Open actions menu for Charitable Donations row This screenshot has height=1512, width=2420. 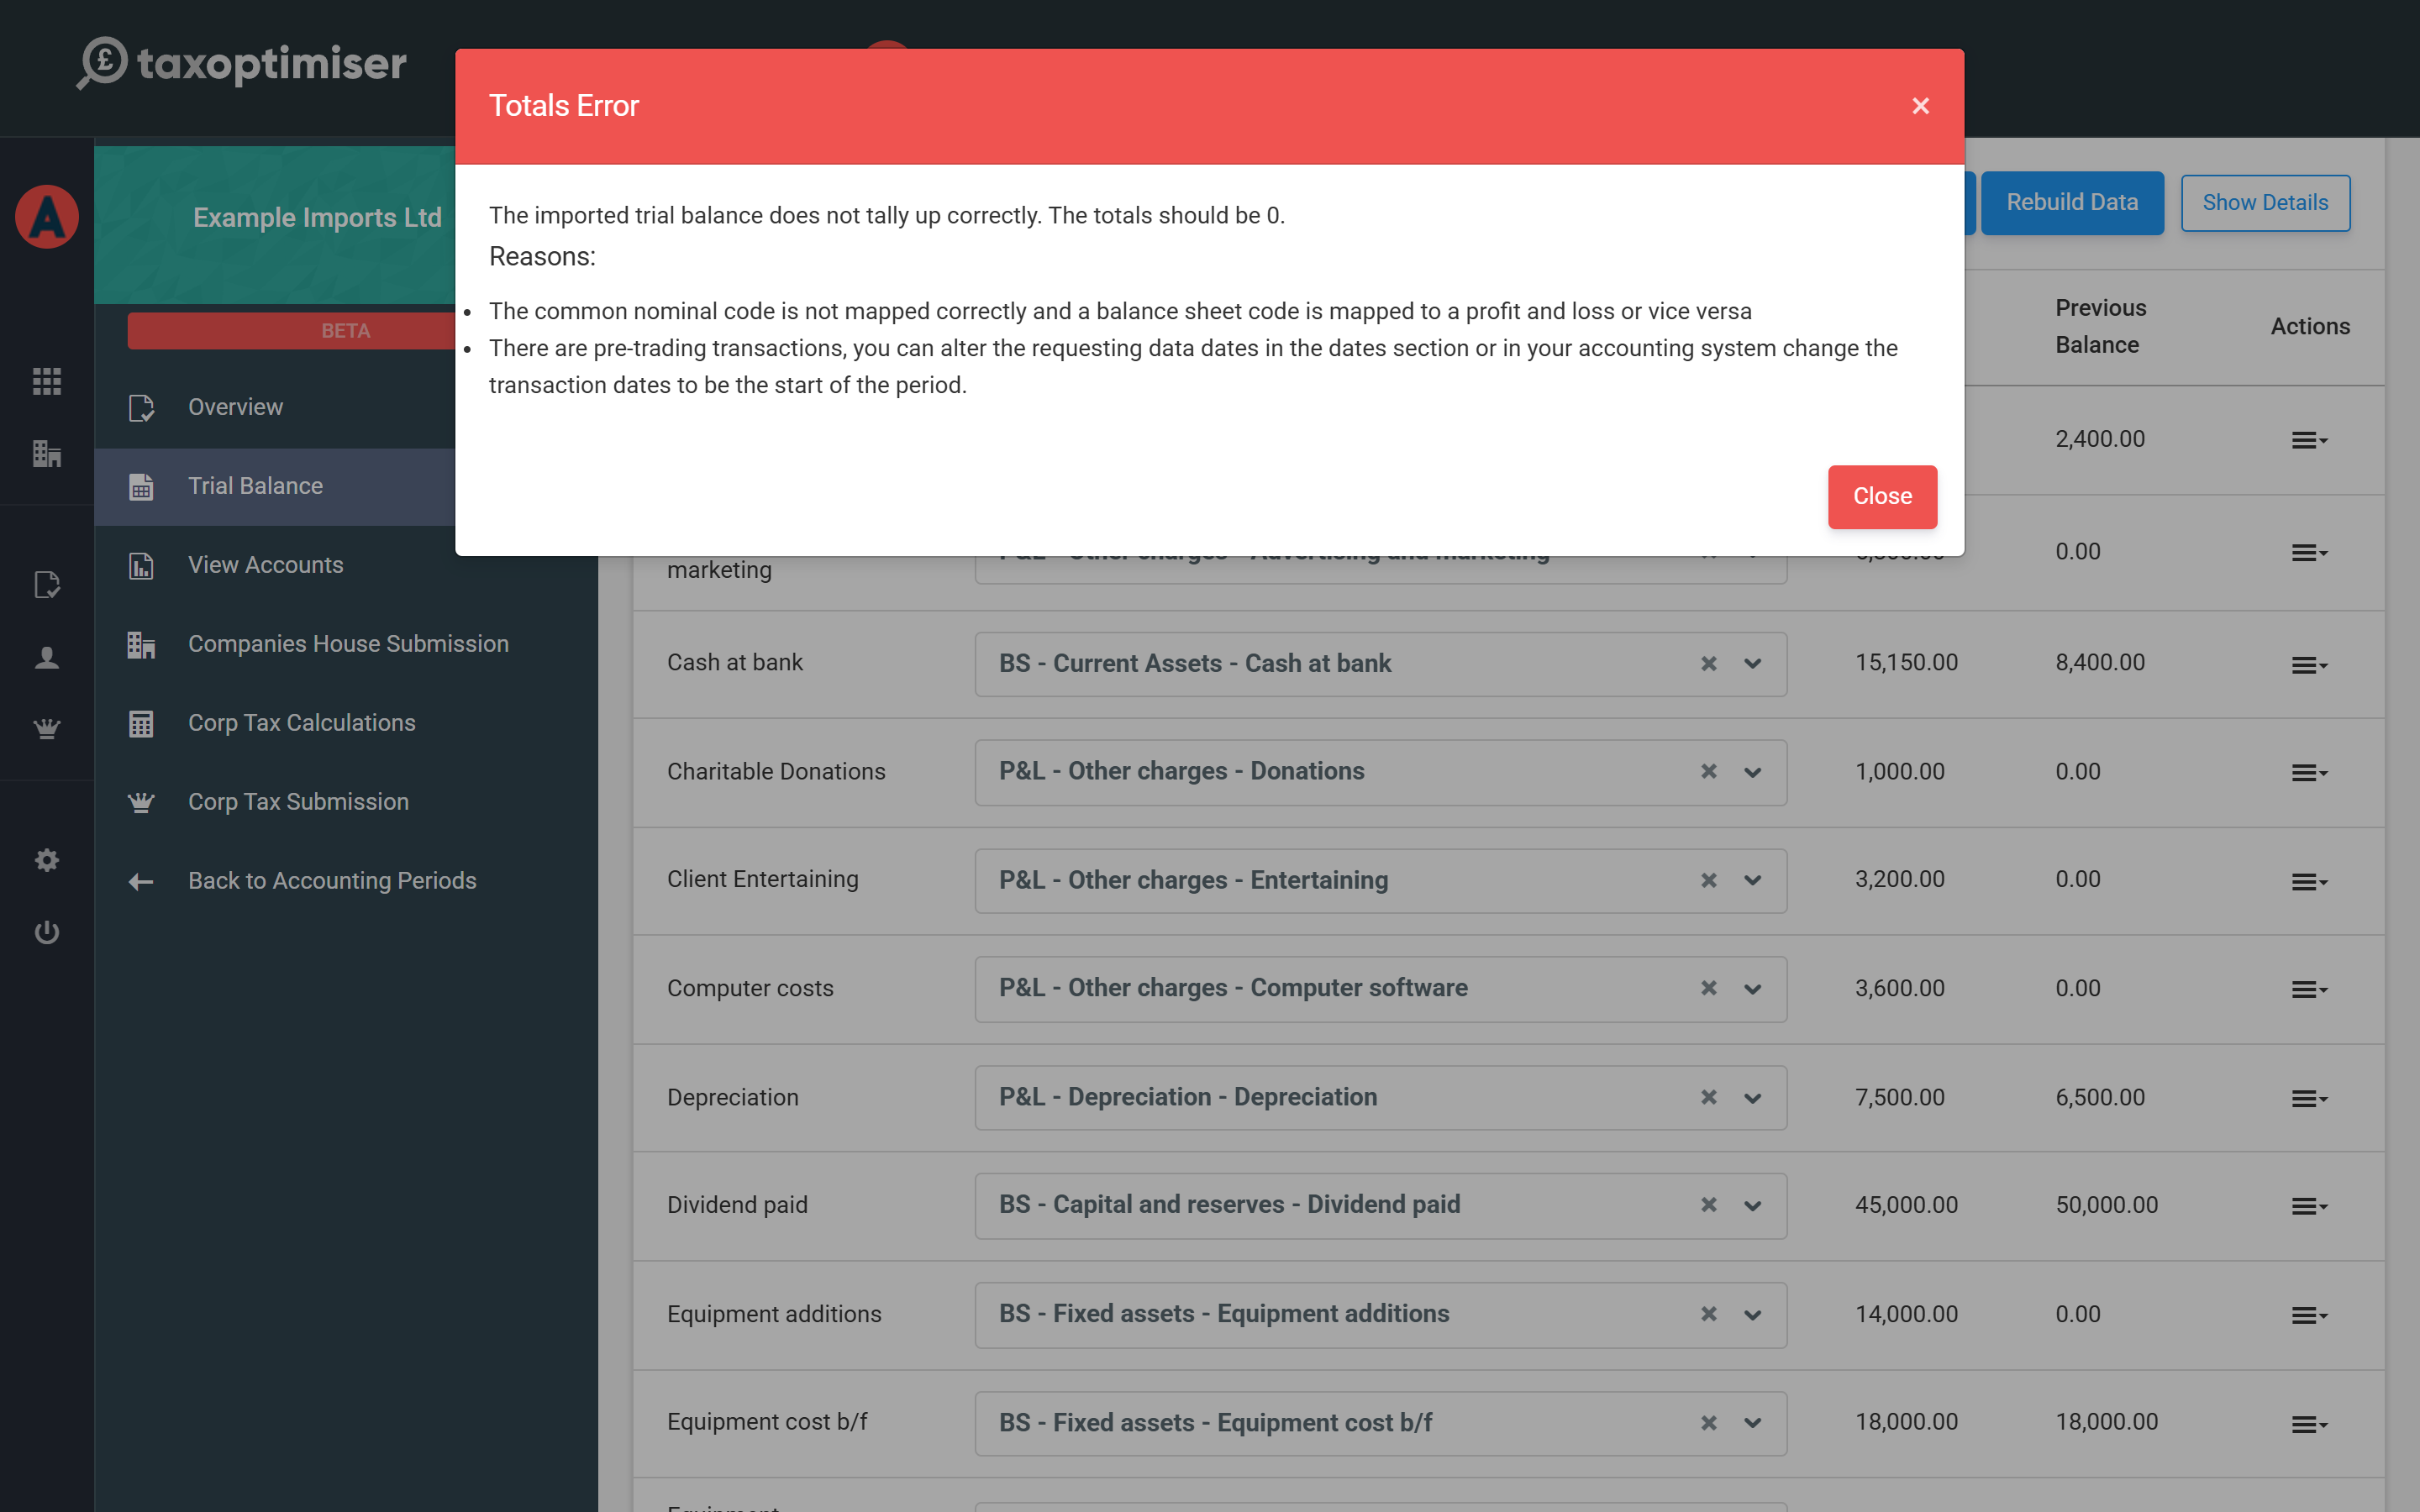(2309, 773)
